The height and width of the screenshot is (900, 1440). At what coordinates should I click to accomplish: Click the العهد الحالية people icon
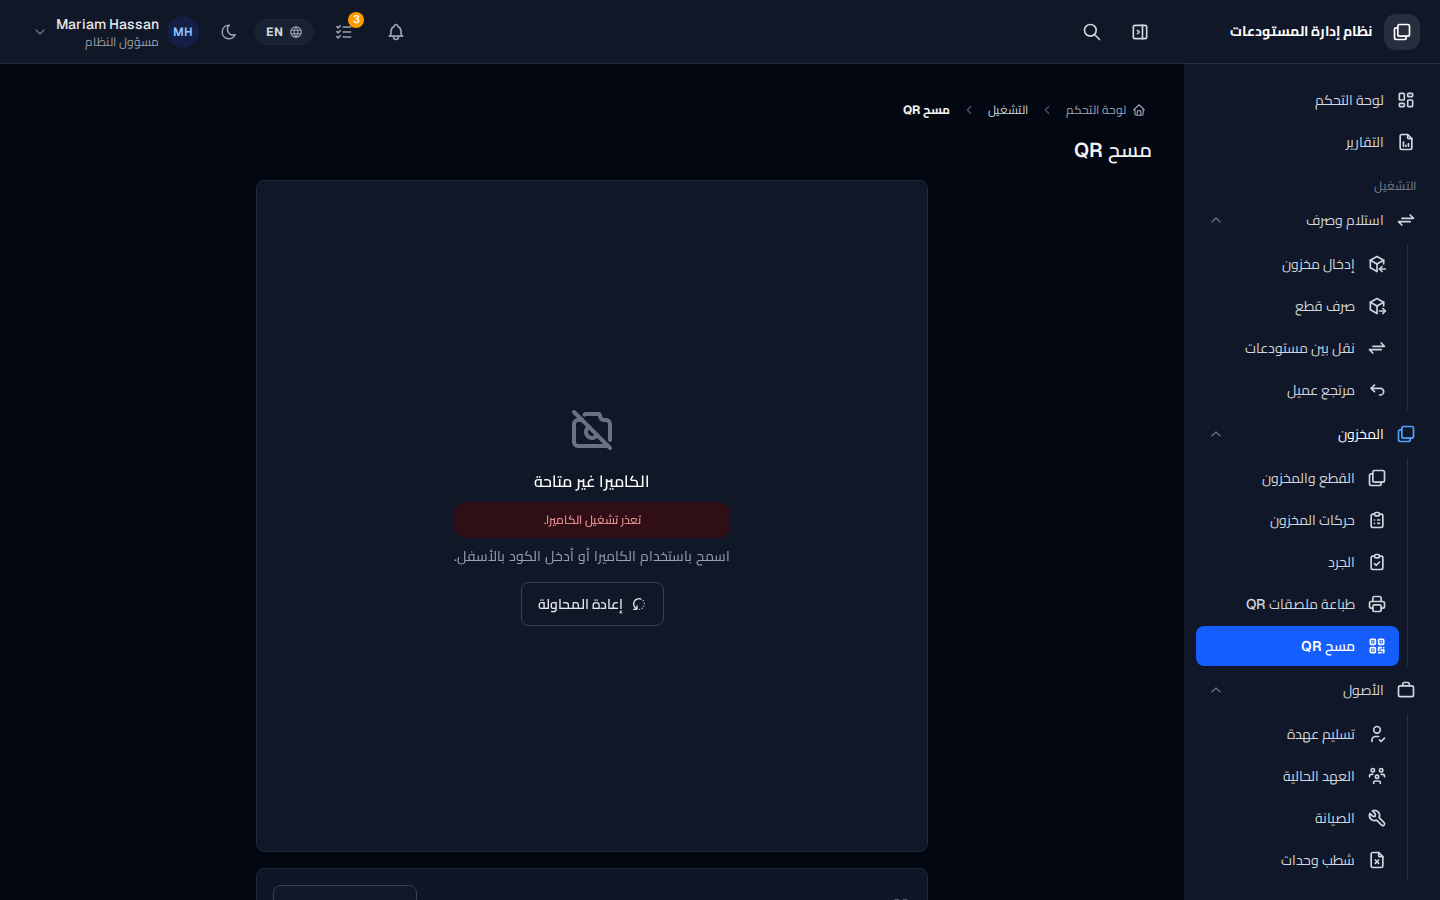[1377, 776]
